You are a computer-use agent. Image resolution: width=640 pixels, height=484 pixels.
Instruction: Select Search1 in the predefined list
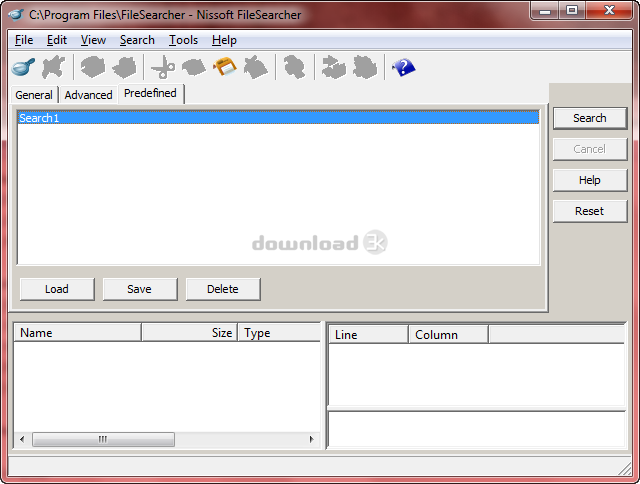click(279, 118)
